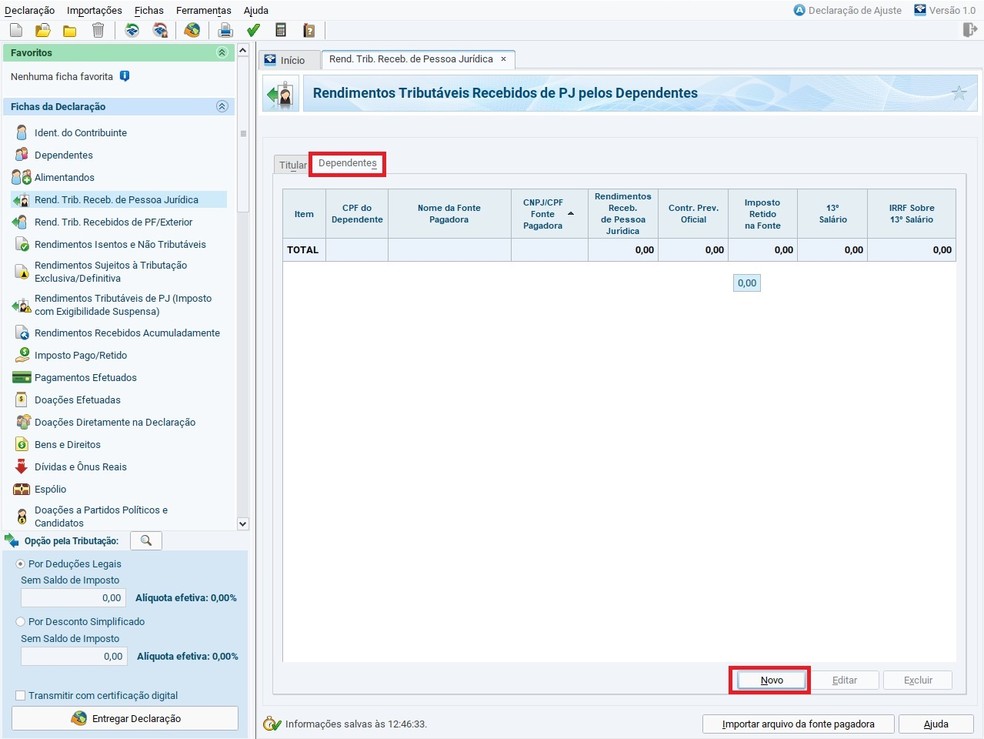Screen dimensions: 984x739
Task: Open the Importações menu
Action: (94, 10)
